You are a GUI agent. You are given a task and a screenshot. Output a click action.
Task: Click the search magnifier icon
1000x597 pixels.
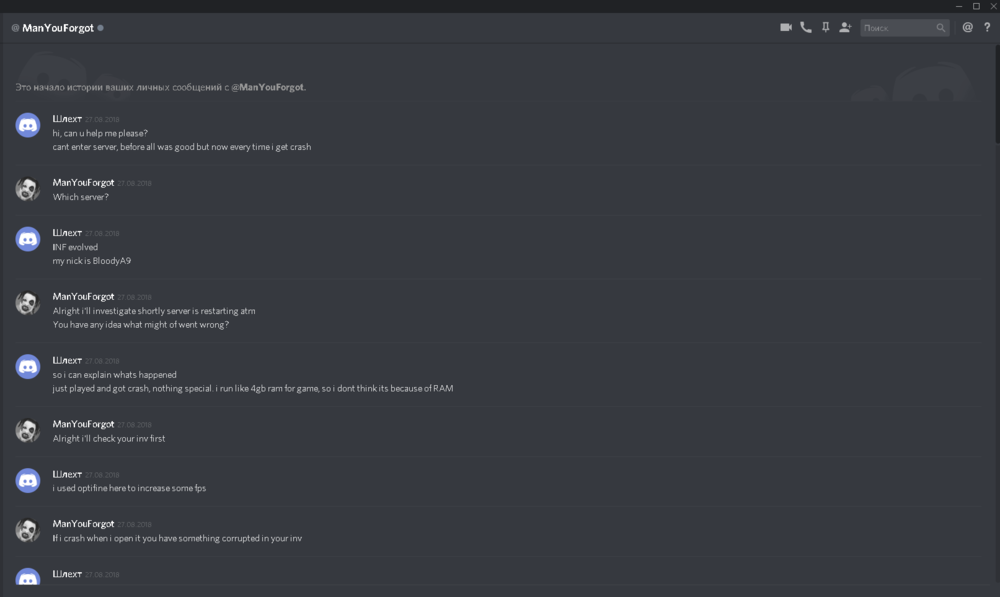[x=941, y=28]
